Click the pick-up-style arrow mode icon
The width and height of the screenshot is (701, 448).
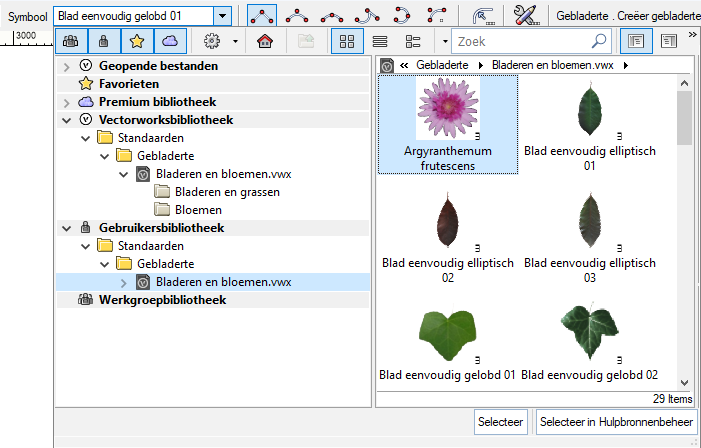pos(483,16)
